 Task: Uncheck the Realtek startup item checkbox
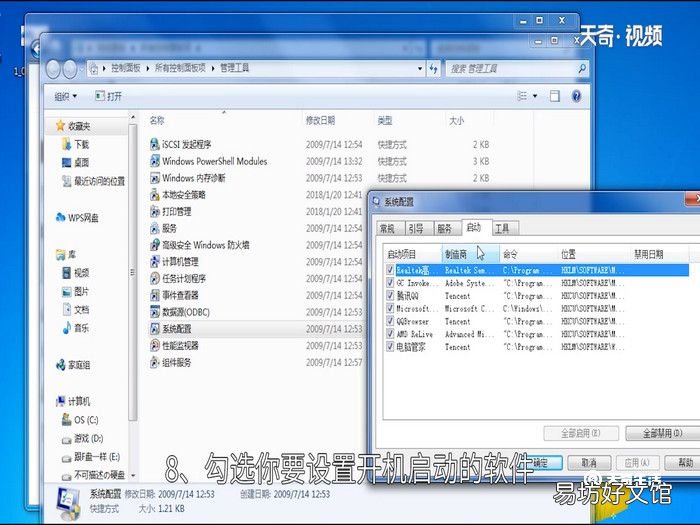[x=390, y=270]
